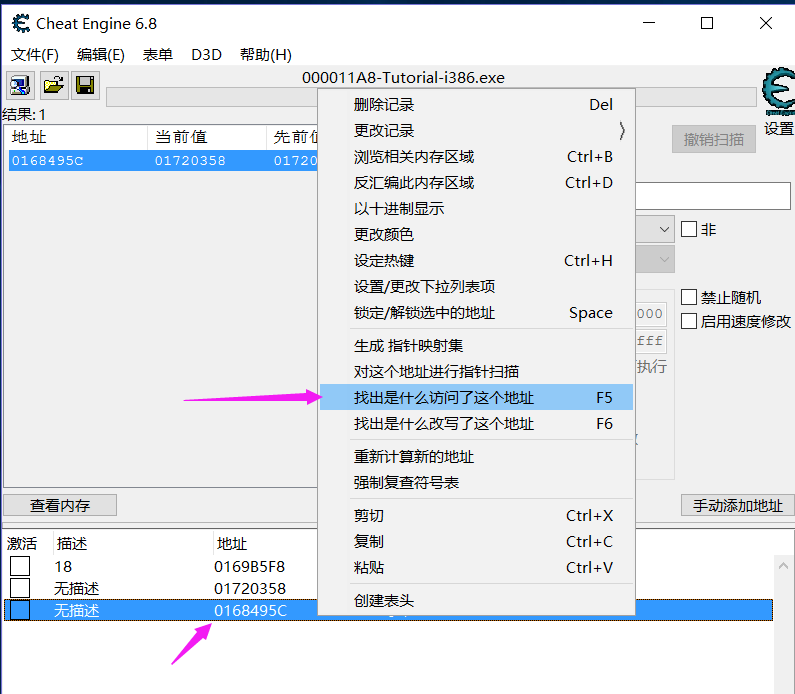795x694 pixels.
Task: Click the address list scrollbar up arrow
Action: 783,566
